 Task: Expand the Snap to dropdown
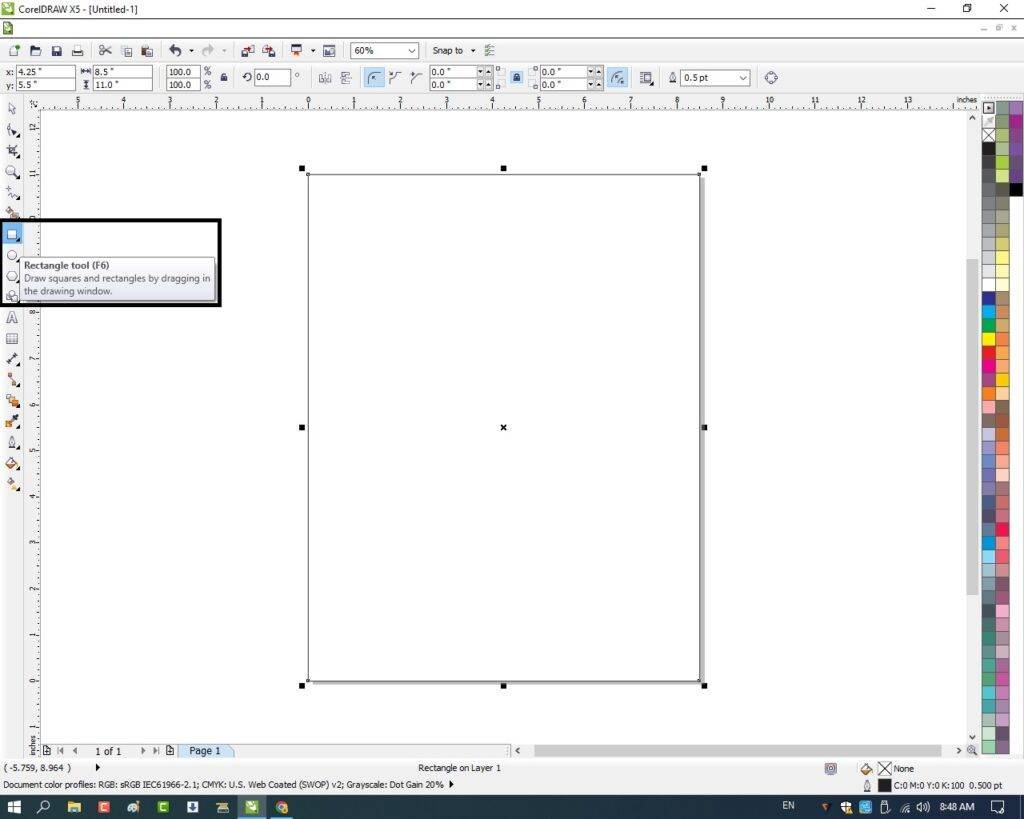click(x=473, y=50)
